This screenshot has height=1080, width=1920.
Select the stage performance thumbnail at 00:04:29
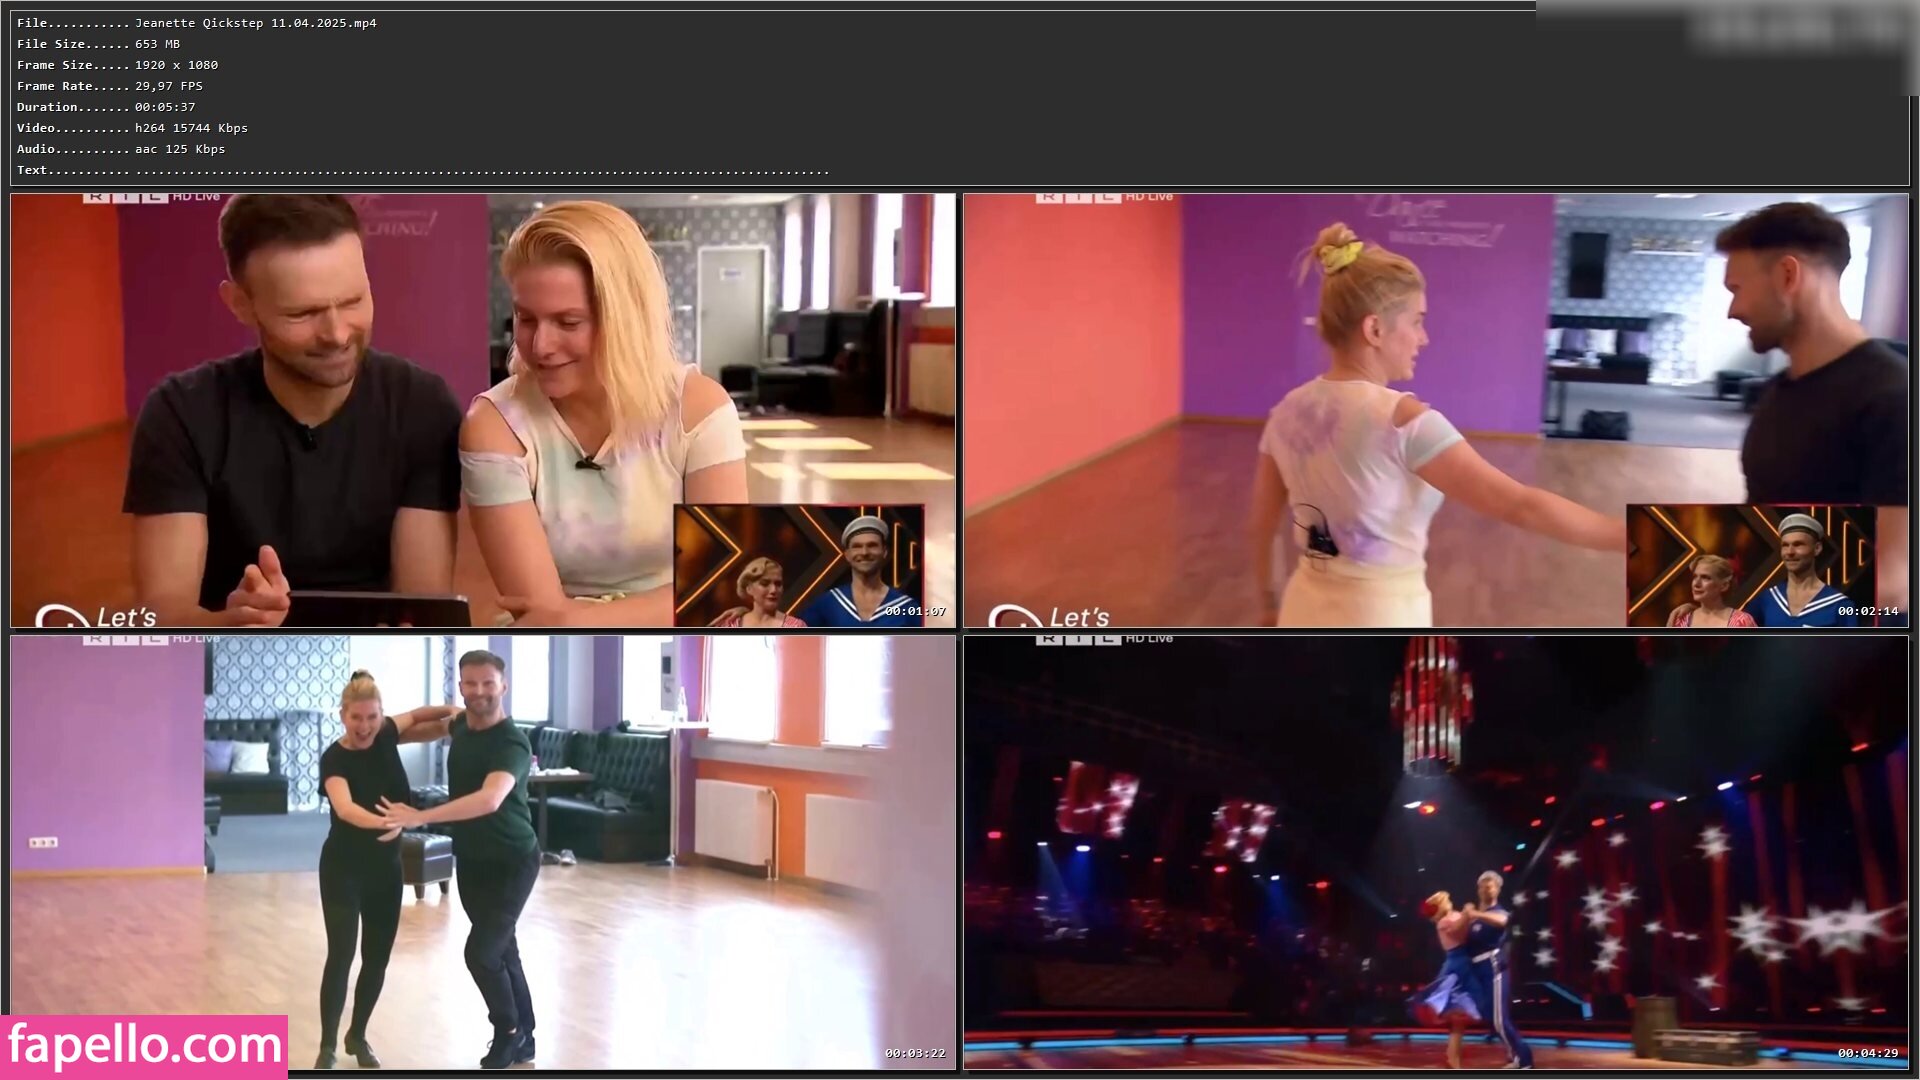pyautogui.click(x=1435, y=852)
